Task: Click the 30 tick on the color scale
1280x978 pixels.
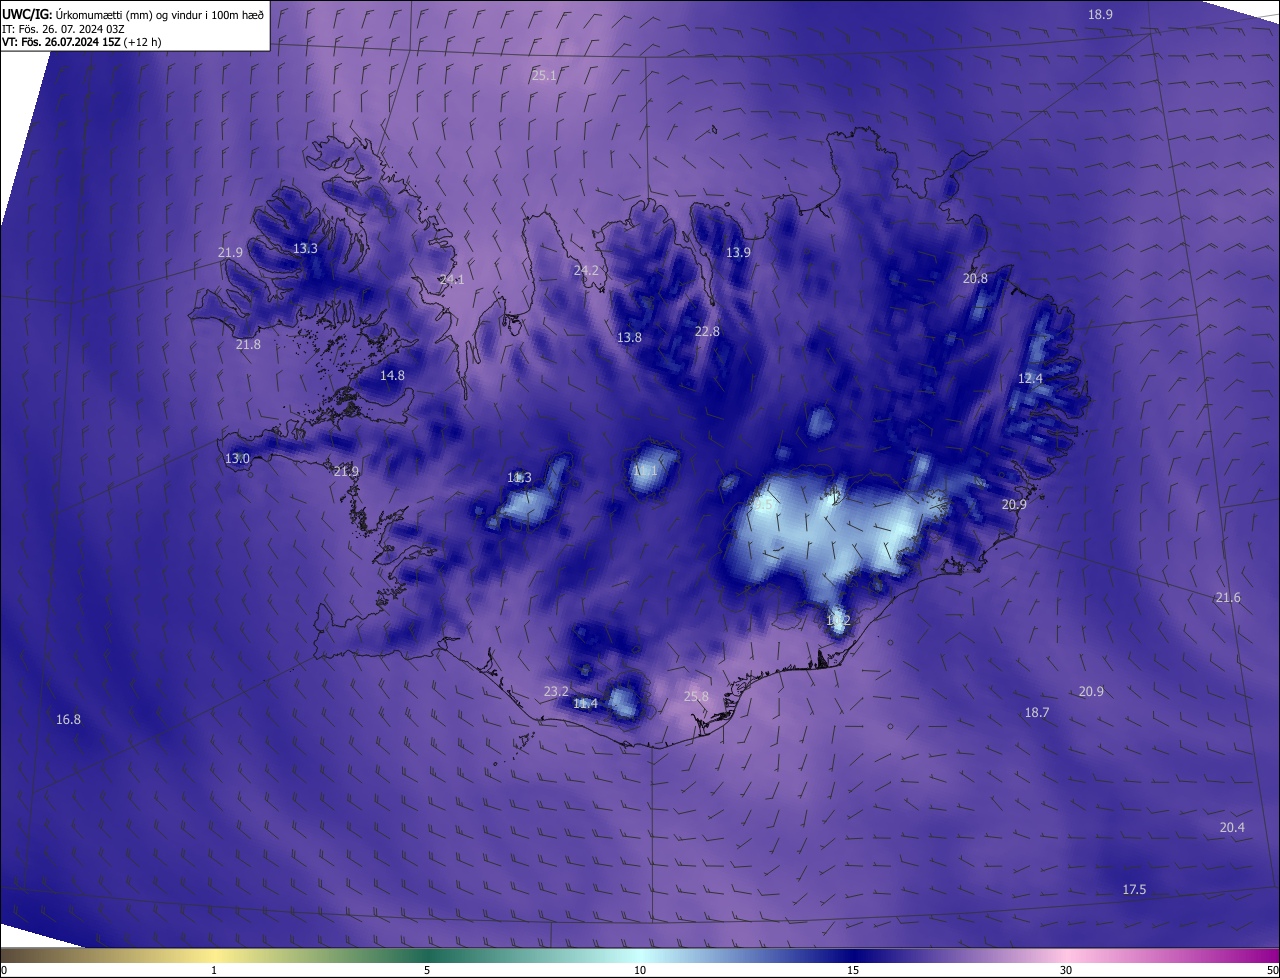Action: point(1066,970)
